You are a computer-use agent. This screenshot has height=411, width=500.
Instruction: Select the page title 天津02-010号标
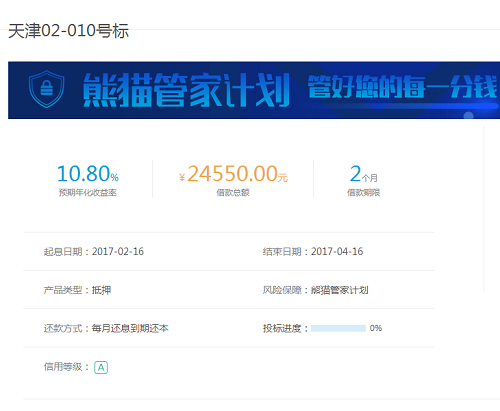[68, 31]
